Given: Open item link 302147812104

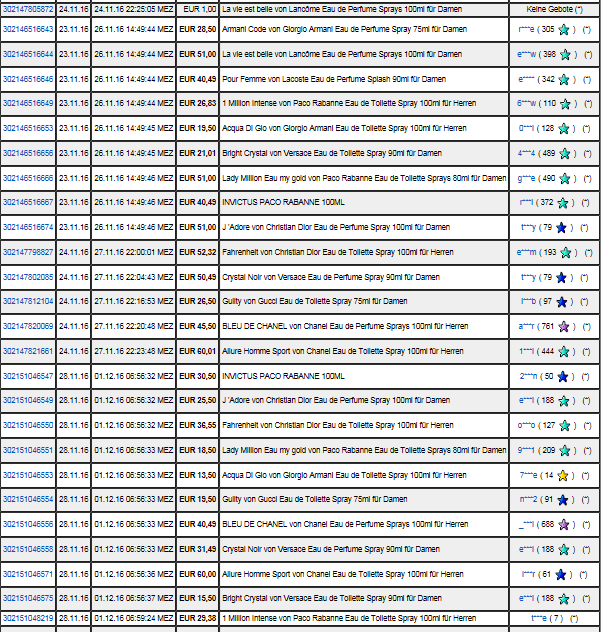Looking at the screenshot, I should [28, 301].
